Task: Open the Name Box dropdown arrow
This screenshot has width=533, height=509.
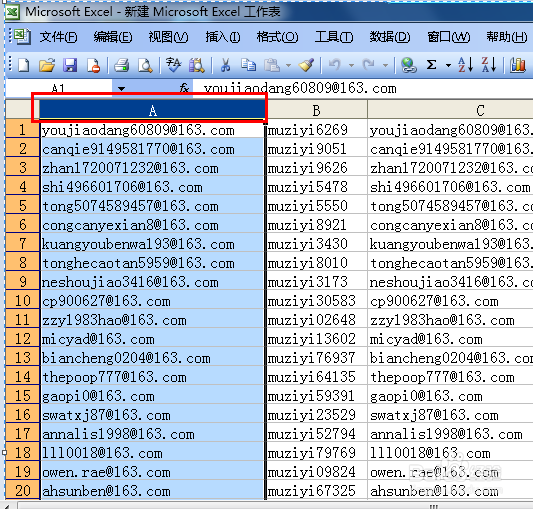Action: tap(121, 89)
